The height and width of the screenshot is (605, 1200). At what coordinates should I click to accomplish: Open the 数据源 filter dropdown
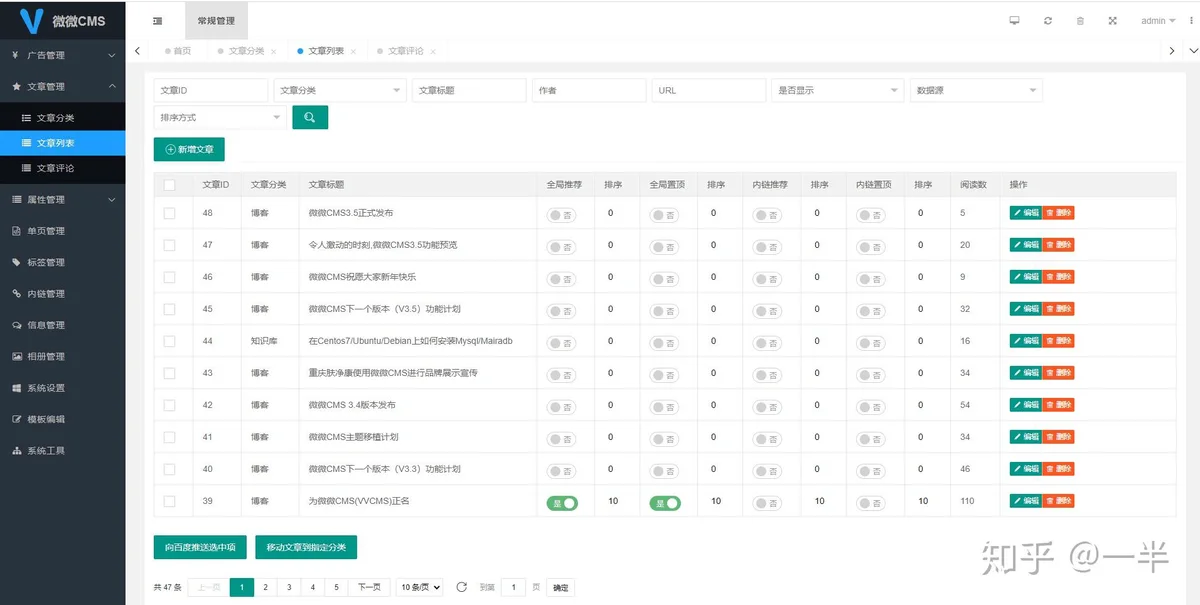tap(976, 90)
